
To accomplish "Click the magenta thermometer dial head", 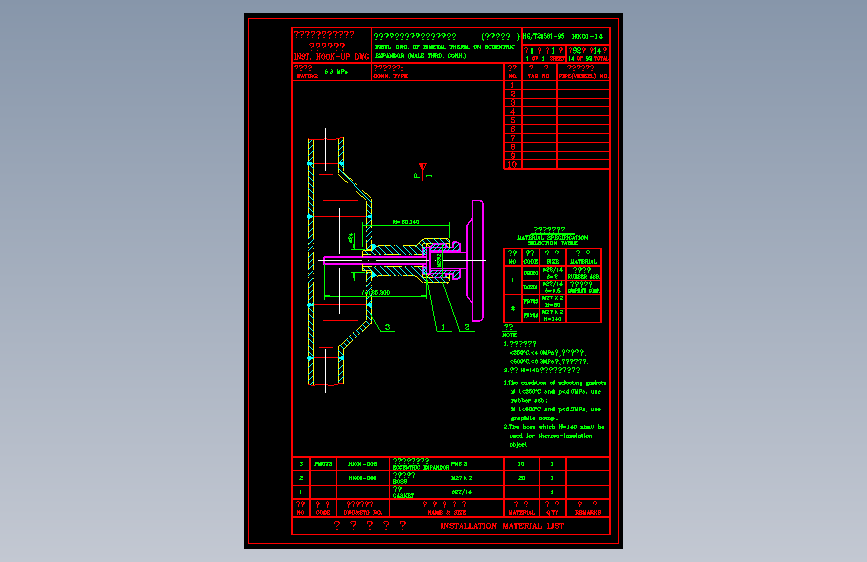I will (477, 261).
